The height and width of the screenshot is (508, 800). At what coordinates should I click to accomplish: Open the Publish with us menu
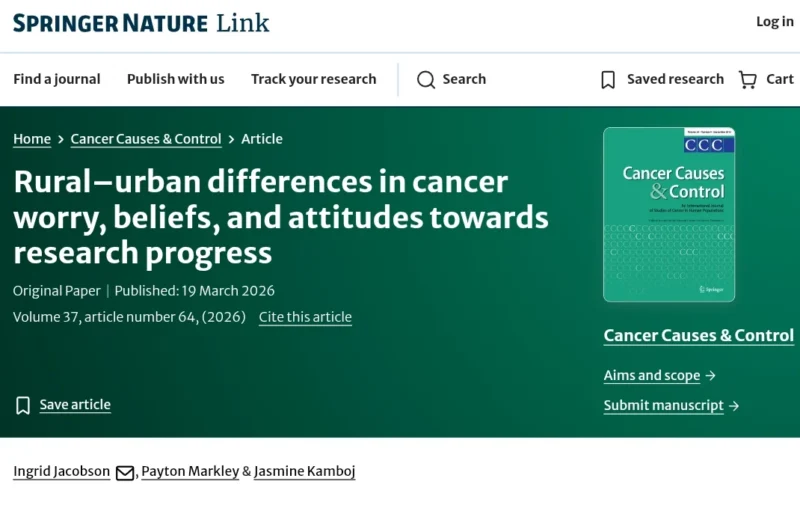point(176,79)
